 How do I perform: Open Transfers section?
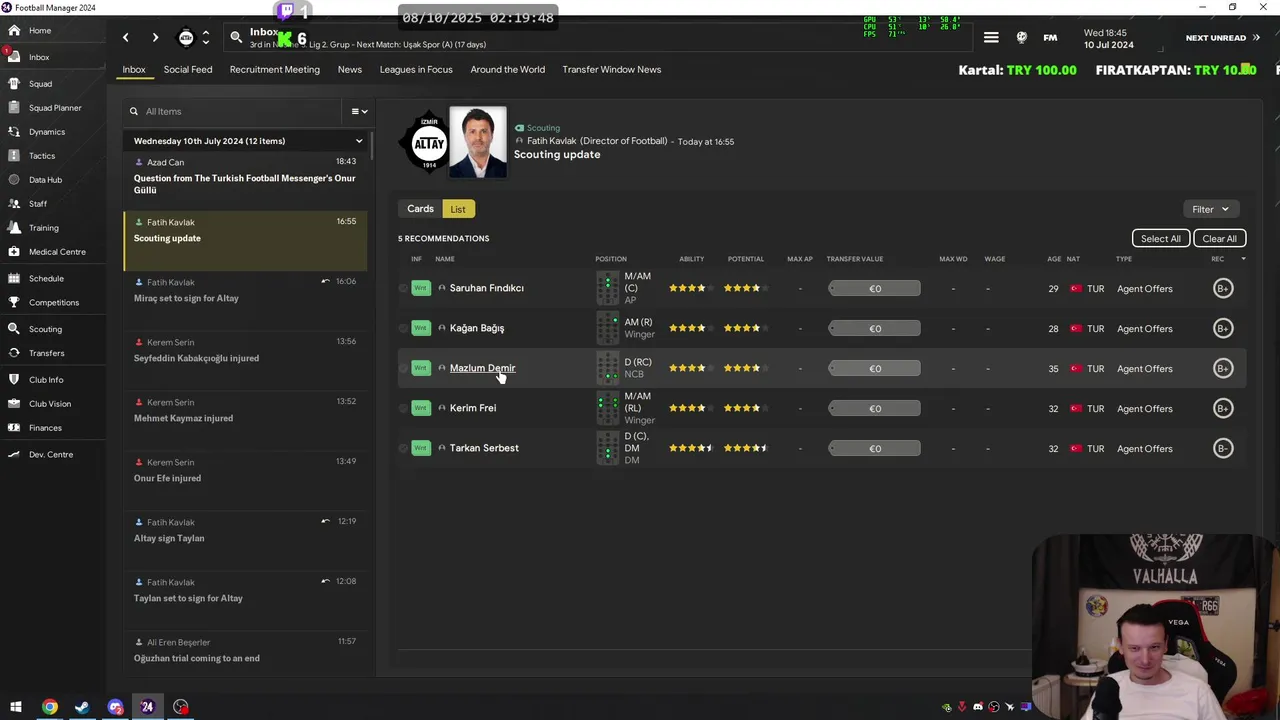46,353
